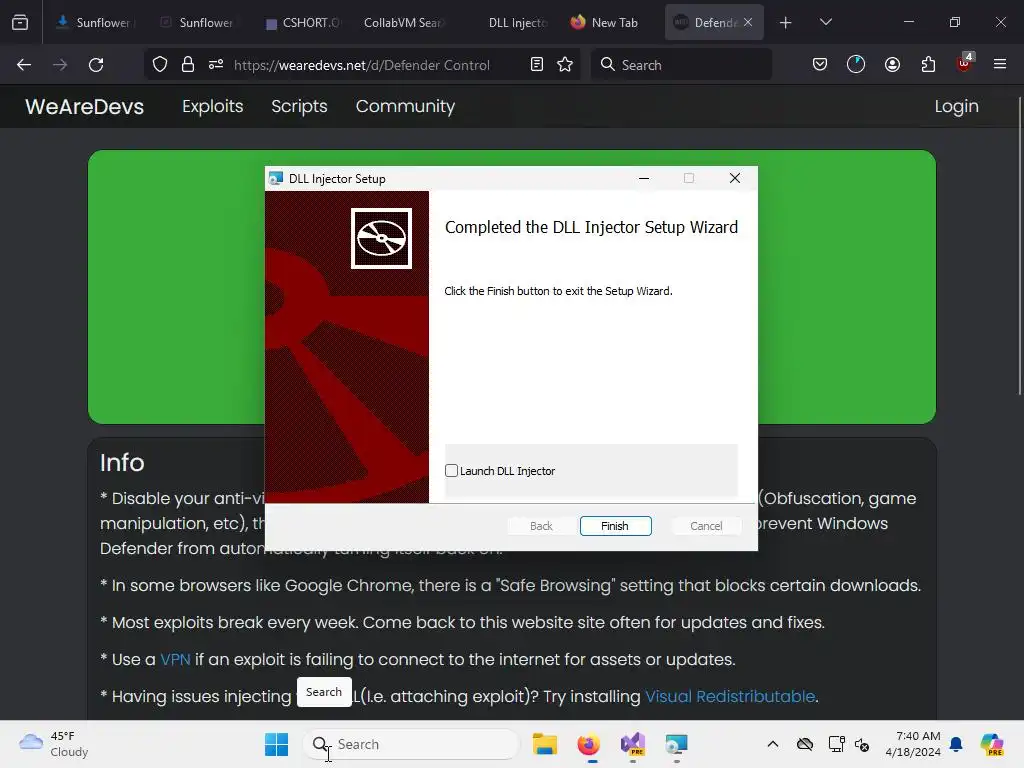
Task: Launch Copilot Preview from the taskbar
Action: click(x=992, y=744)
